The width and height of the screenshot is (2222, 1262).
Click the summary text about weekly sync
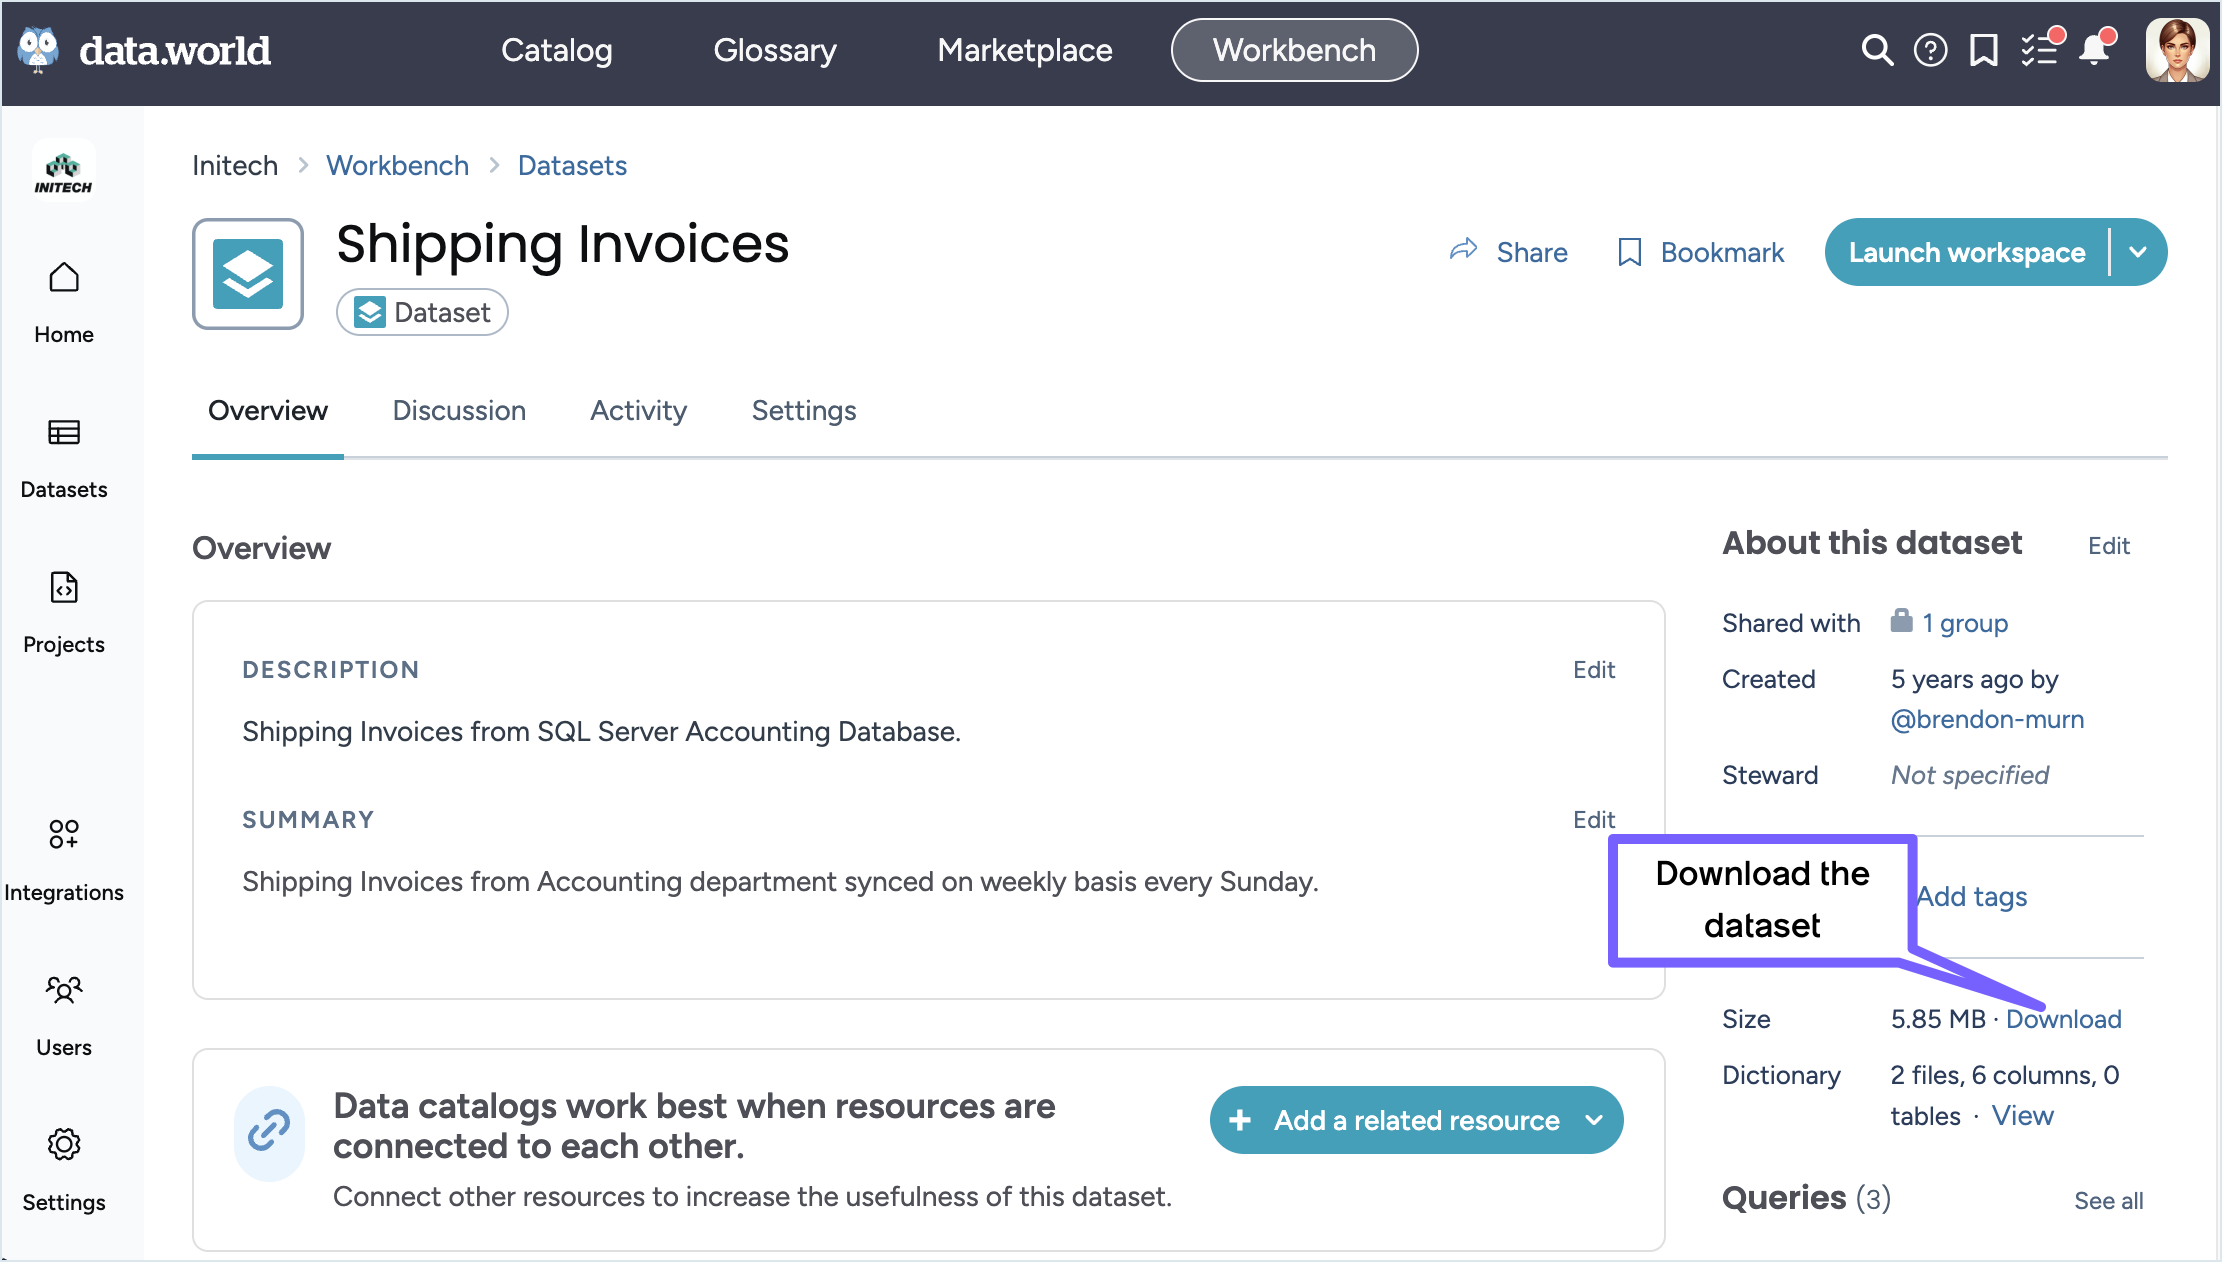[x=780, y=881]
